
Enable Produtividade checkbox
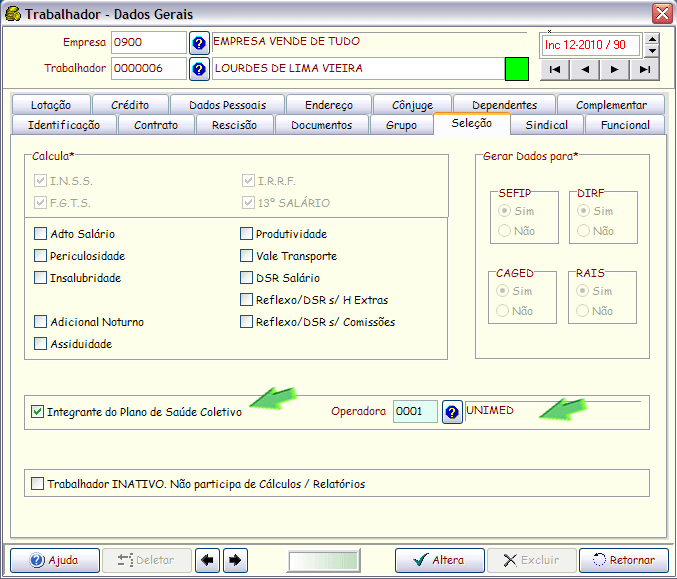click(x=246, y=234)
